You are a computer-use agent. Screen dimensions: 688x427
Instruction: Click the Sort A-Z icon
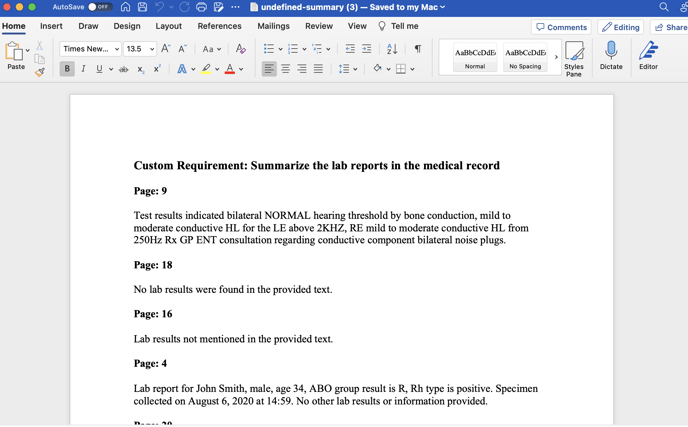pos(392,48)
